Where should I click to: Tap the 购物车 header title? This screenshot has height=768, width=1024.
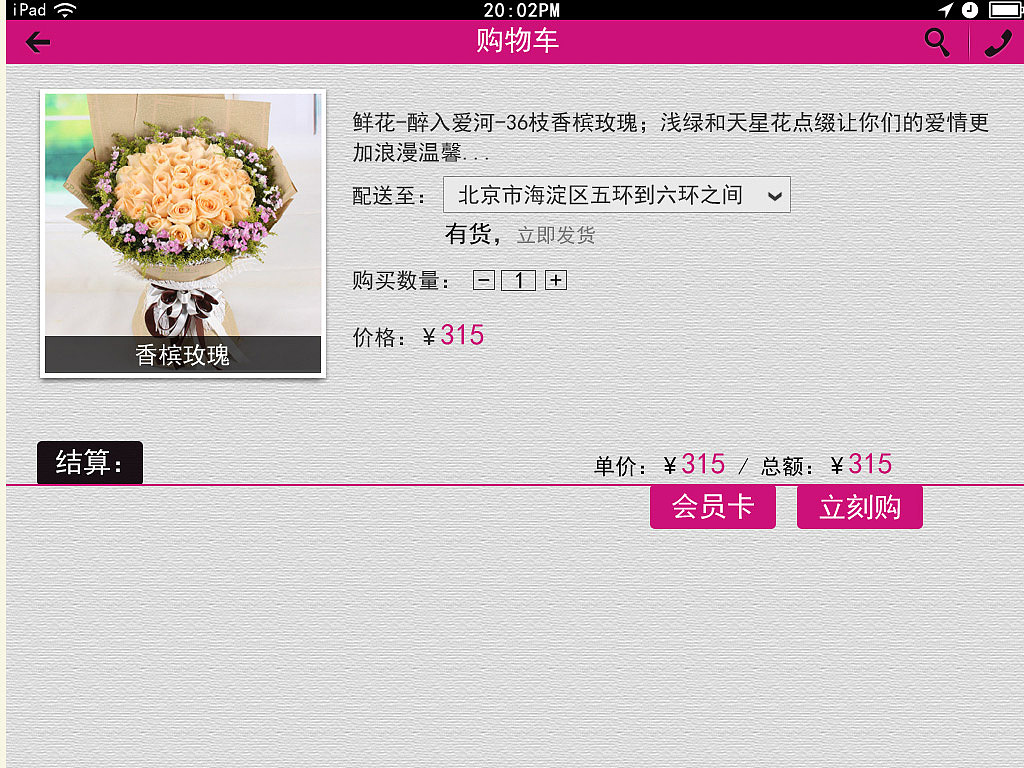pyautogui.click(x=517, y=40)
